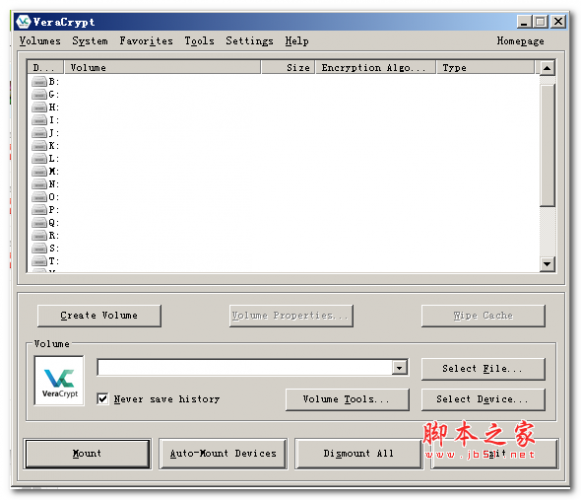Click the Encryption Algo... column header
This screenshot has height=500, width=581.
375,67
